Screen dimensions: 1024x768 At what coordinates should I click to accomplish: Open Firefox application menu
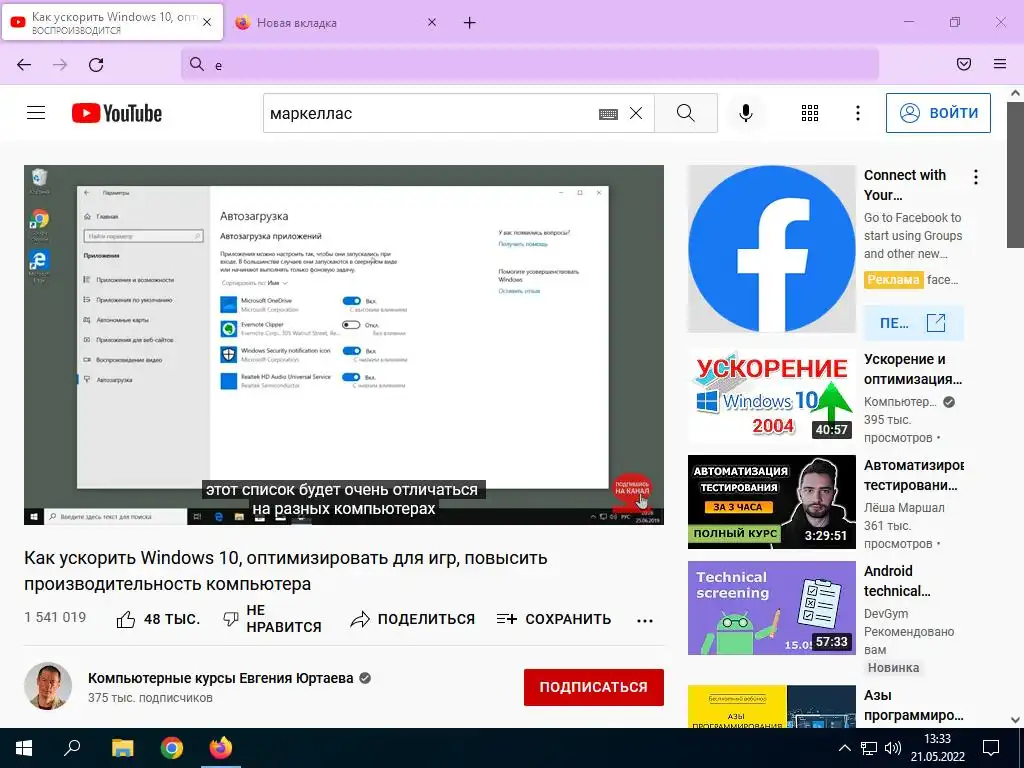point(1000,64)
